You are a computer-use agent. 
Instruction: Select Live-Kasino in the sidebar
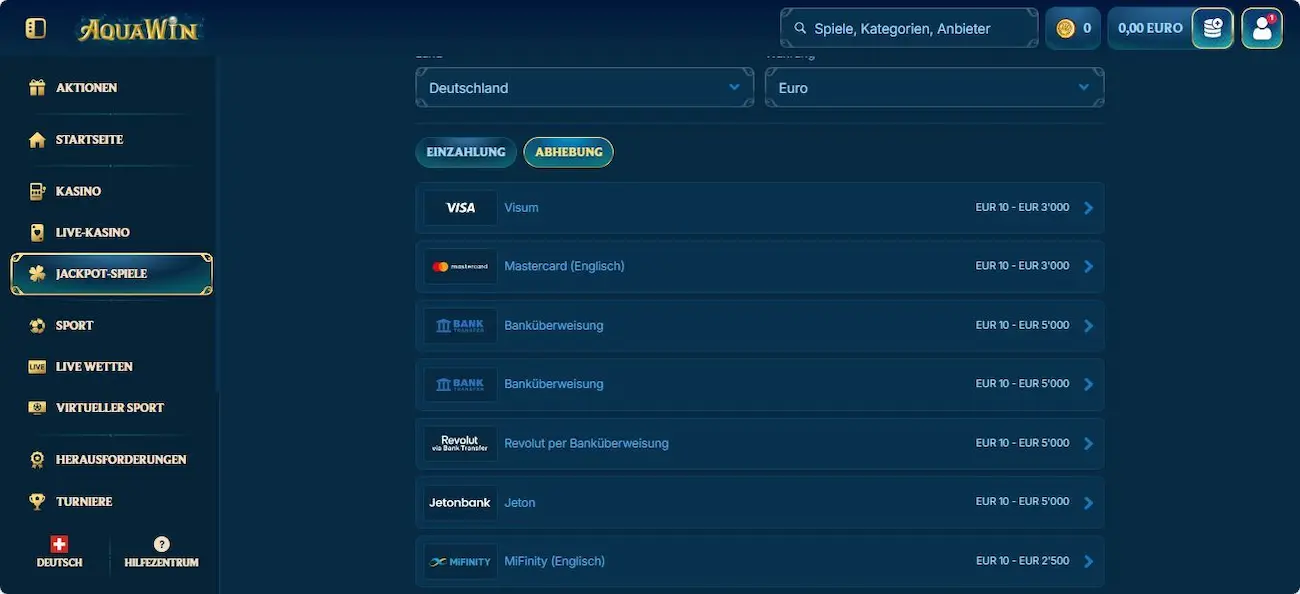tap(93, 233)
